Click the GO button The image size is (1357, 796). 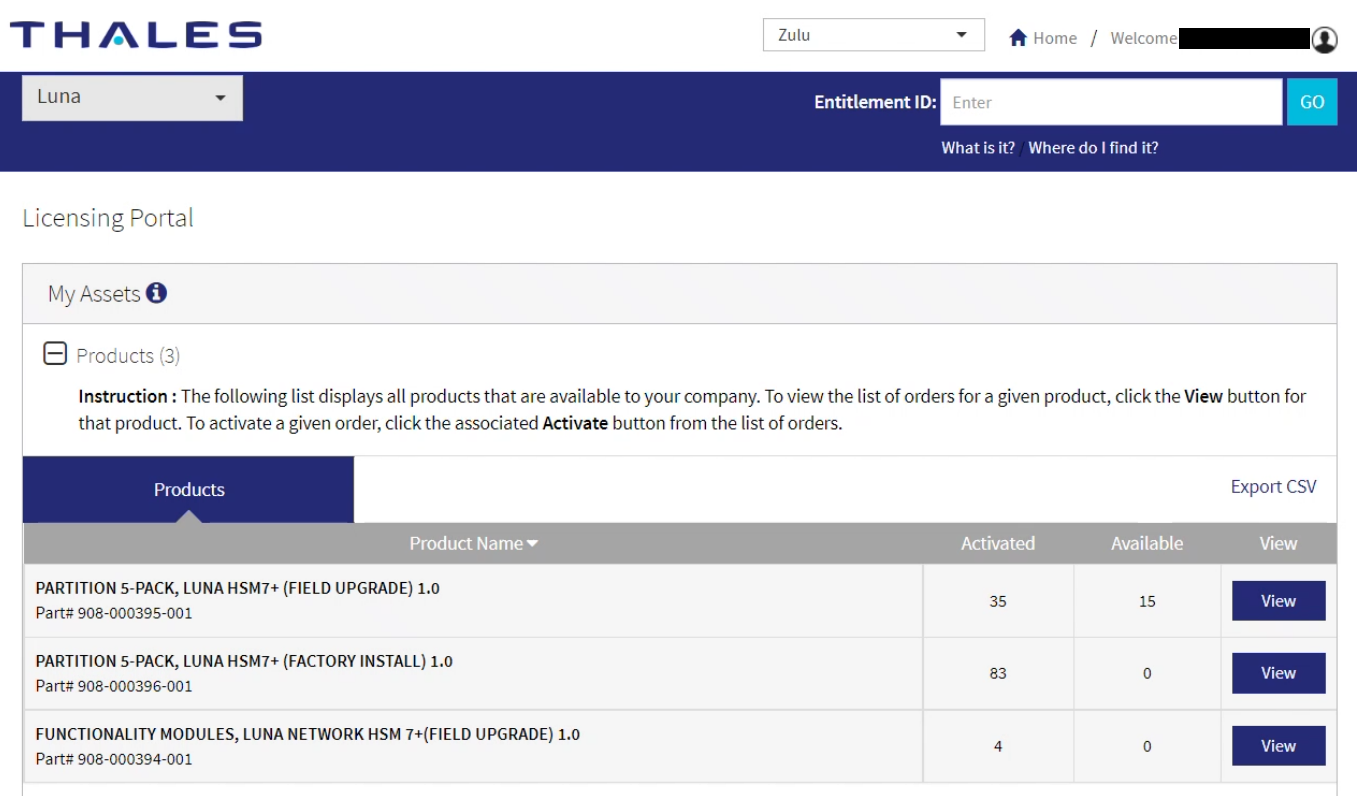pyautogui.click(x=1312, y=102)
